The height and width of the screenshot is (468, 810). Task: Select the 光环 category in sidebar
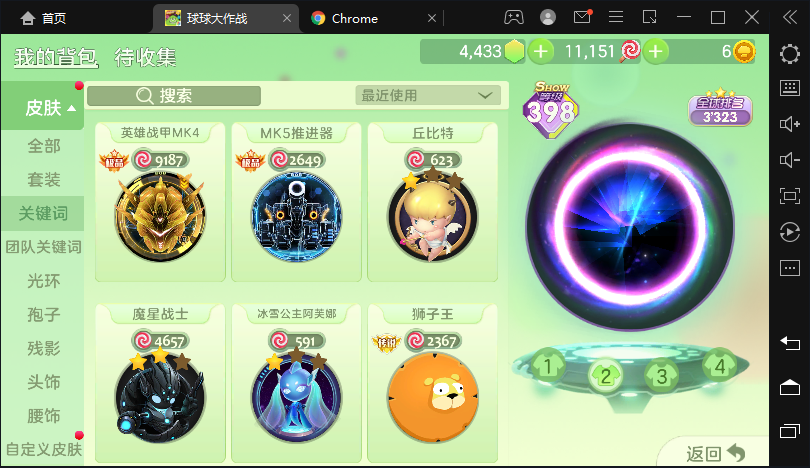[43, 280]
